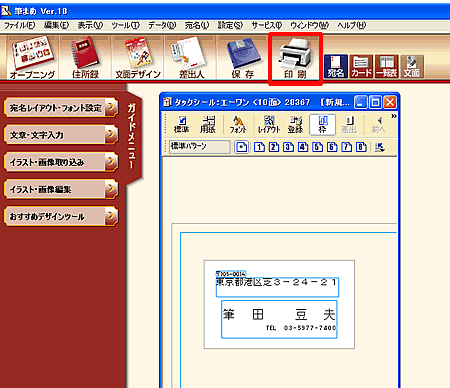Select layout pattern 1
Screen dimensions: 450x388
point(259,147)
